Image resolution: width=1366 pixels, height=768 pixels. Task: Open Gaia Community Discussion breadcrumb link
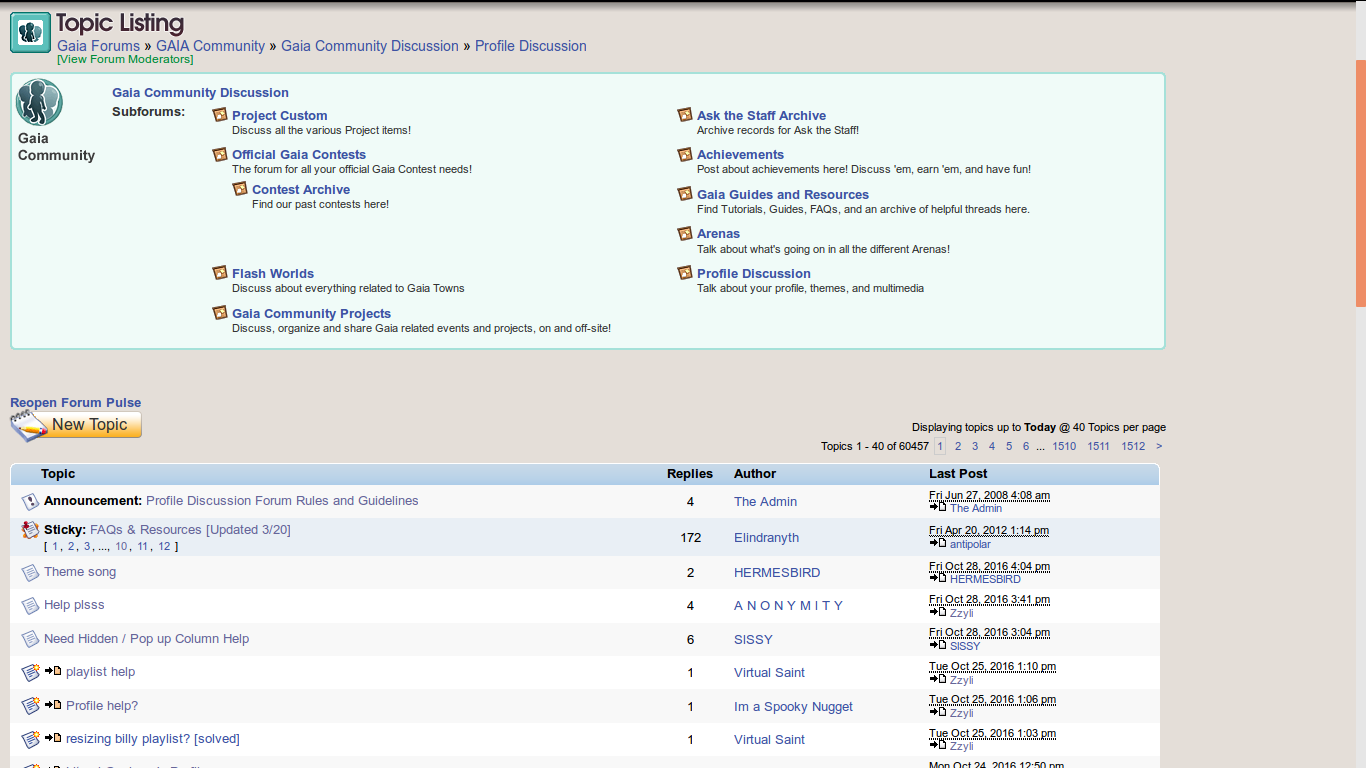[369, 46]
